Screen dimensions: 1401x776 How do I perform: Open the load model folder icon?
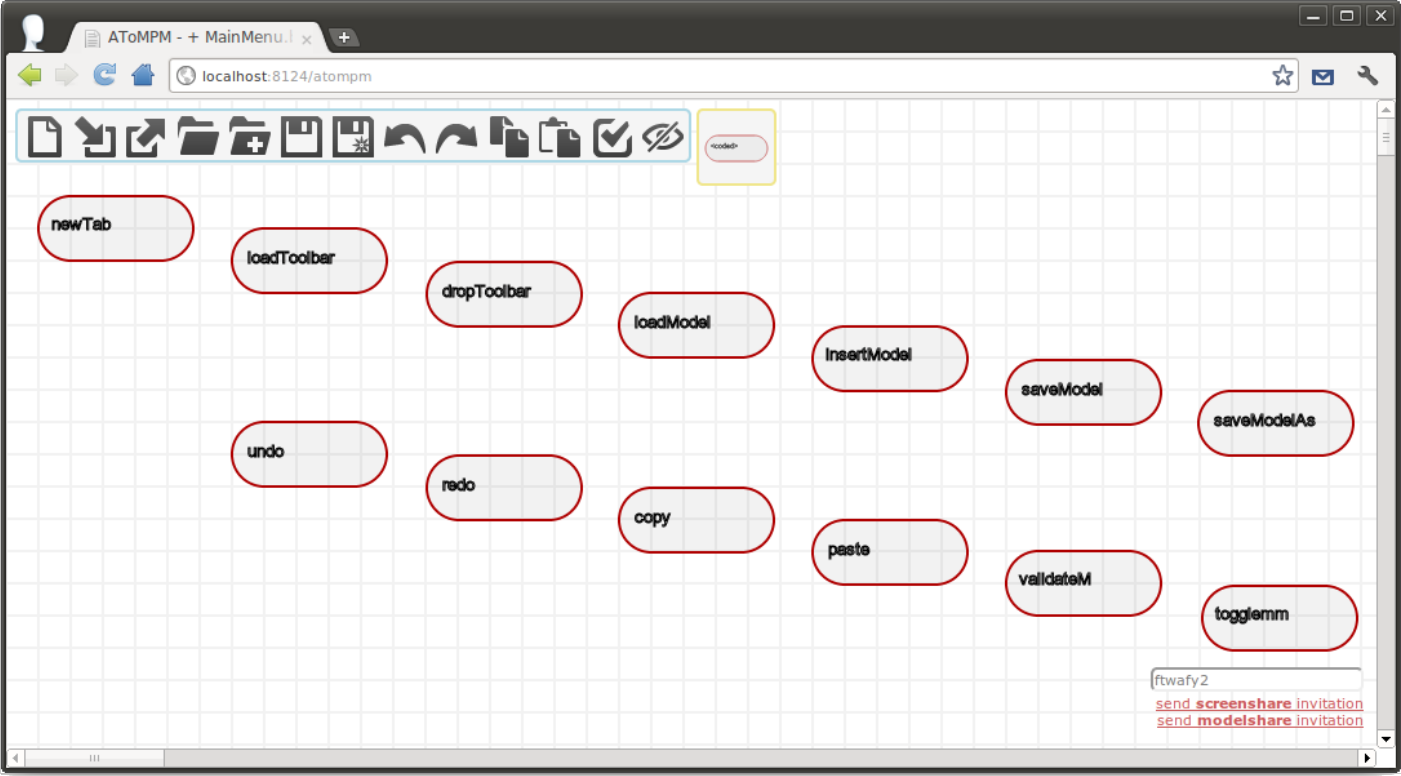(198, 137)
